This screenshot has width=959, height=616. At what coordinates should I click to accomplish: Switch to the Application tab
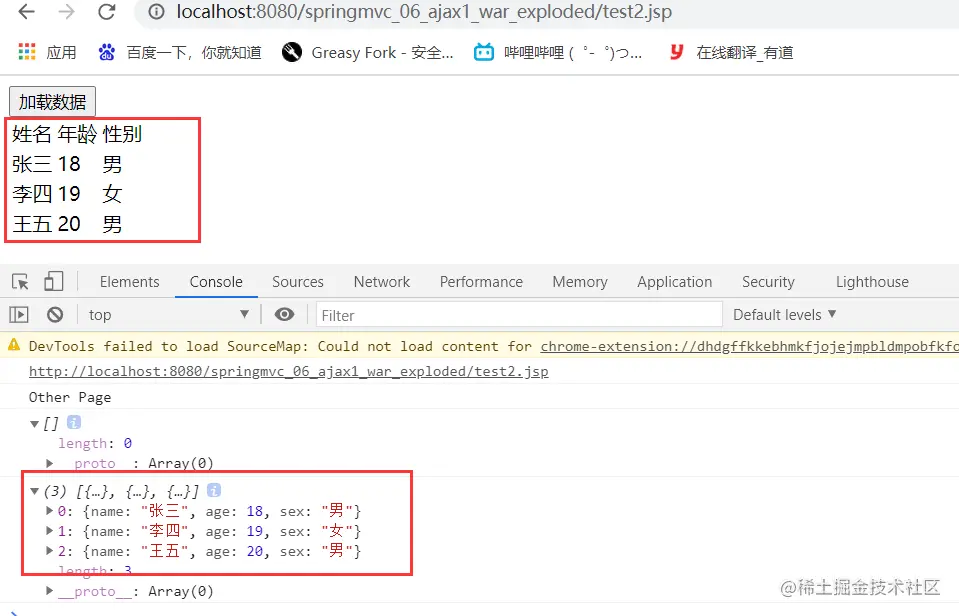(675, 281)
